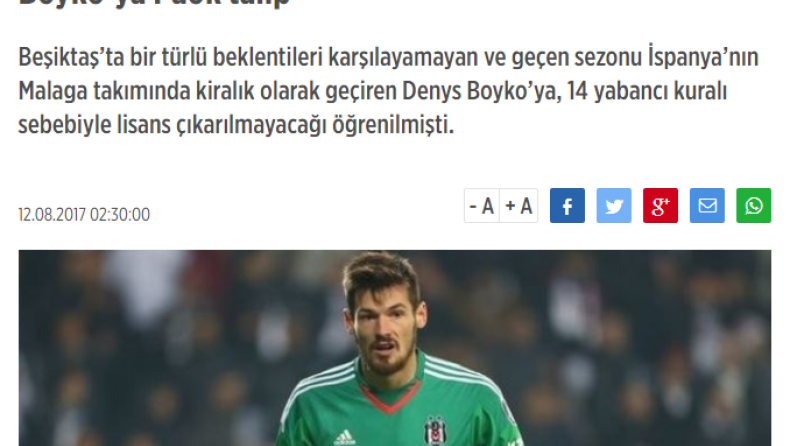Click the word Beşiktaş'ta starting the paragraph
The height and width of the screenshot is (446, 790).
point(72,57)
